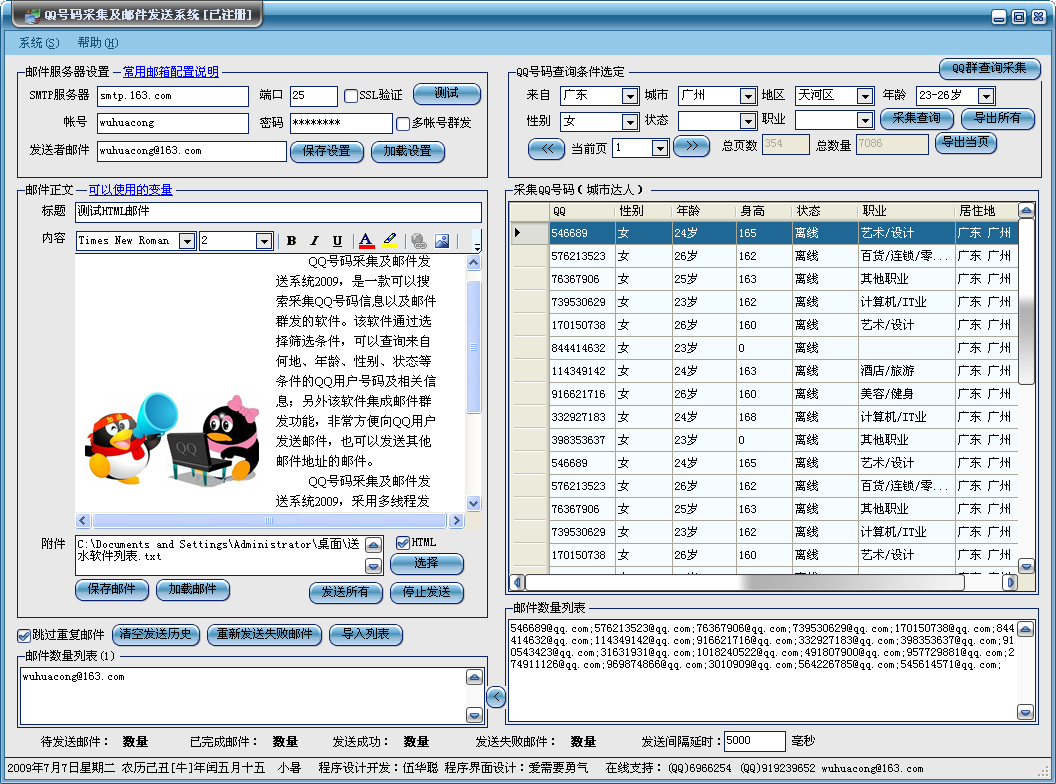This screenshot has width=1056, height=784.
Task: Apply underline formatting in the content toolbar
Action: coord(338,240)
